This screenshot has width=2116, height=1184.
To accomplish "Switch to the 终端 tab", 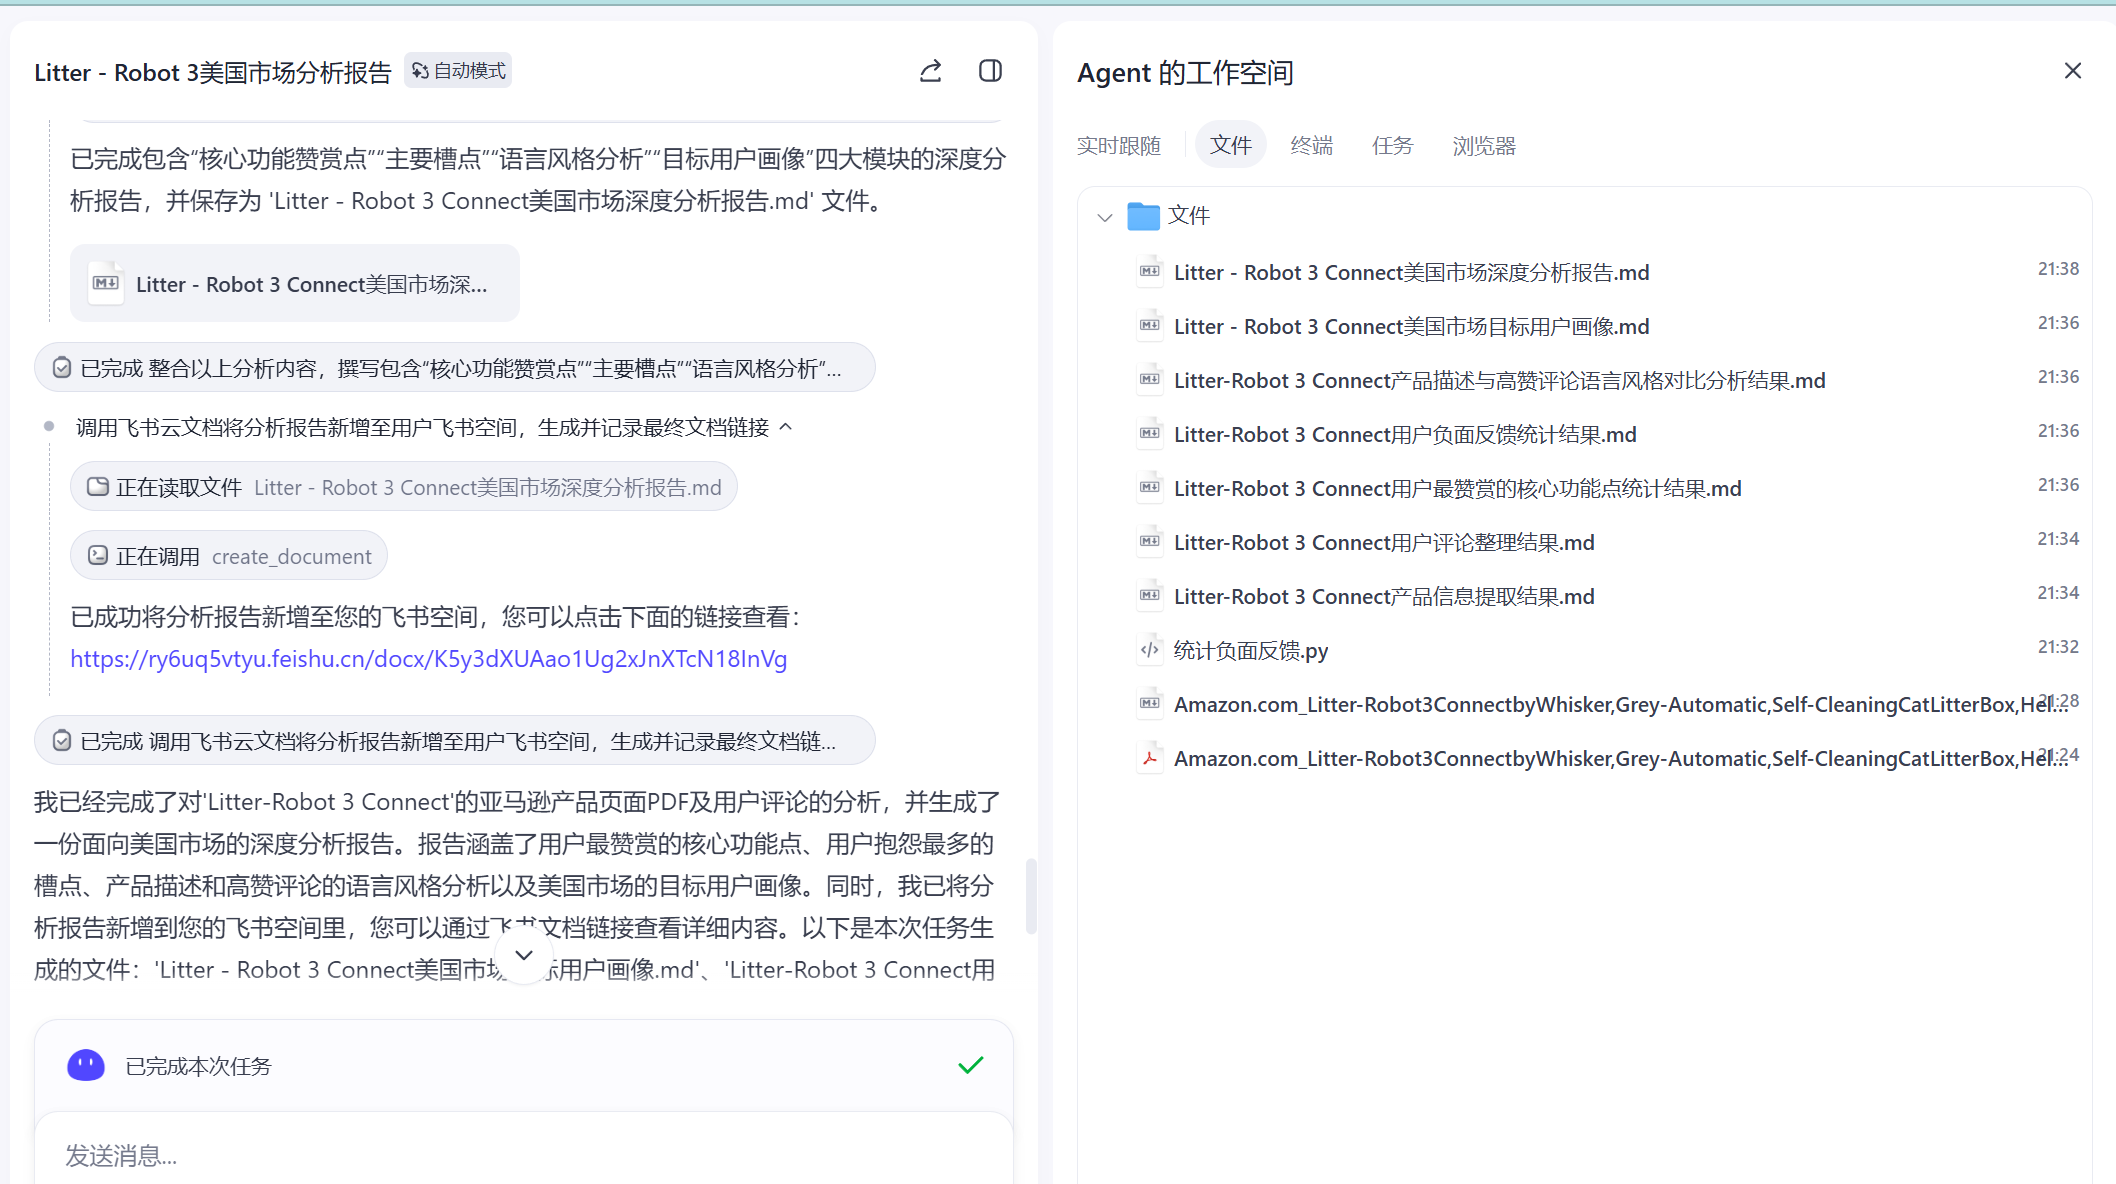I will pyautogui.click(x=1311, y=146).
